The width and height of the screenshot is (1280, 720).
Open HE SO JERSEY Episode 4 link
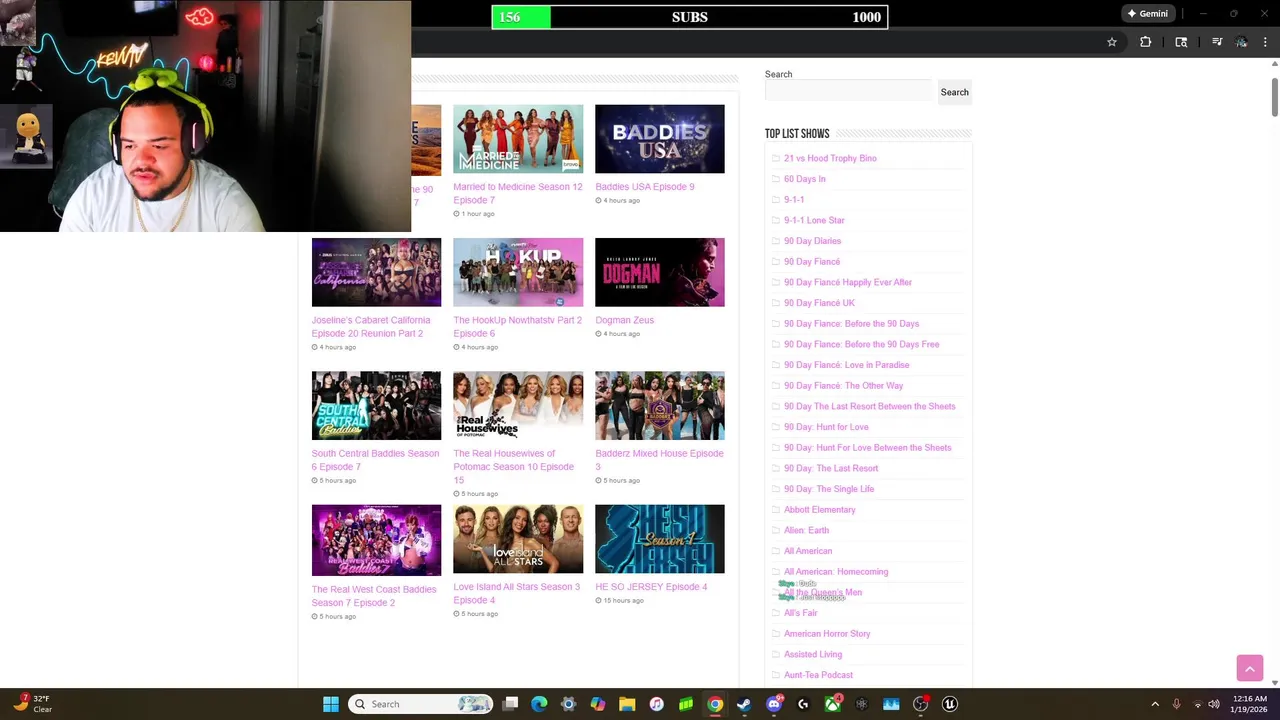pyautogui.click(x=651, y=587)
